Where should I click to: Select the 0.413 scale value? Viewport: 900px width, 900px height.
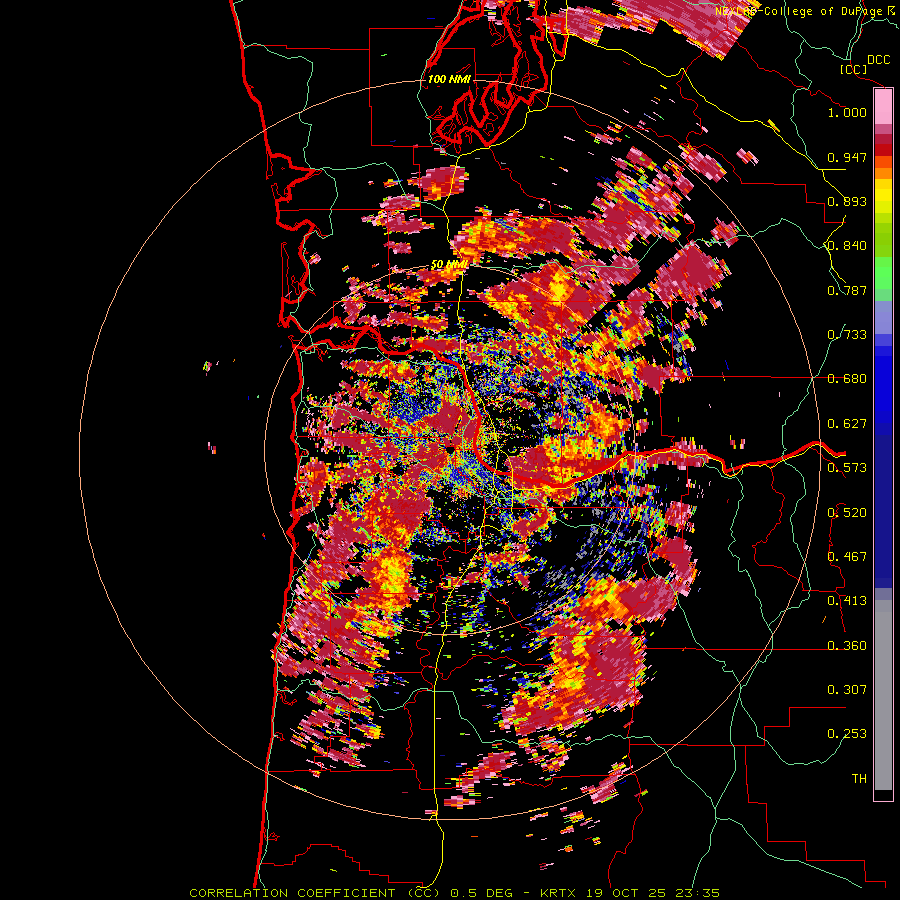847,601
